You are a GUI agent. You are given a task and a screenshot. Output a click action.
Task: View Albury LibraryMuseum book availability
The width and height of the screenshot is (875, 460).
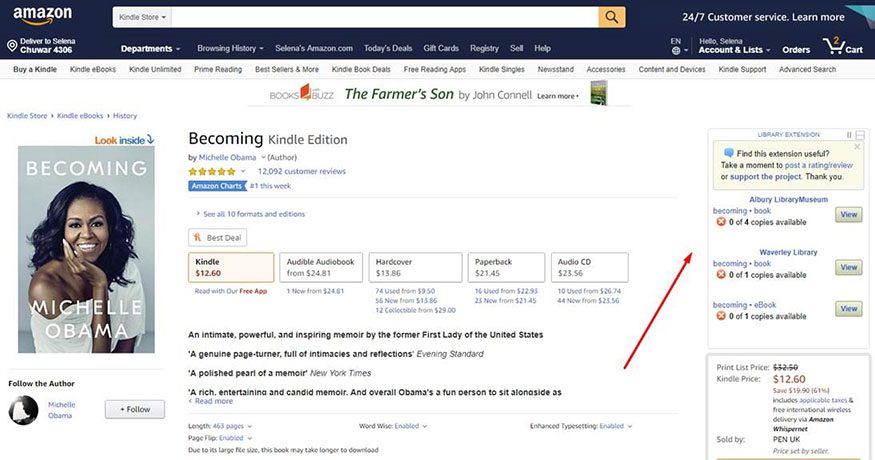848,215
